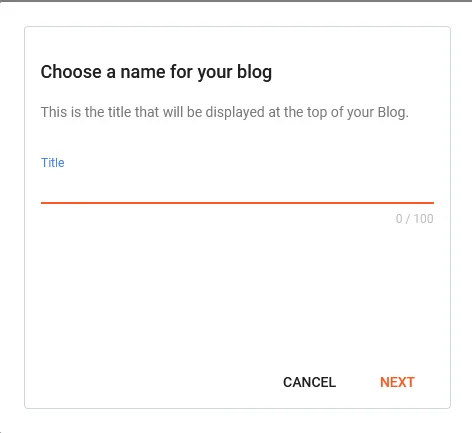Place the cursor in the blog title input
Image resolution: width=472 pixels, height=433 pixels.
(x=237, y=188)
